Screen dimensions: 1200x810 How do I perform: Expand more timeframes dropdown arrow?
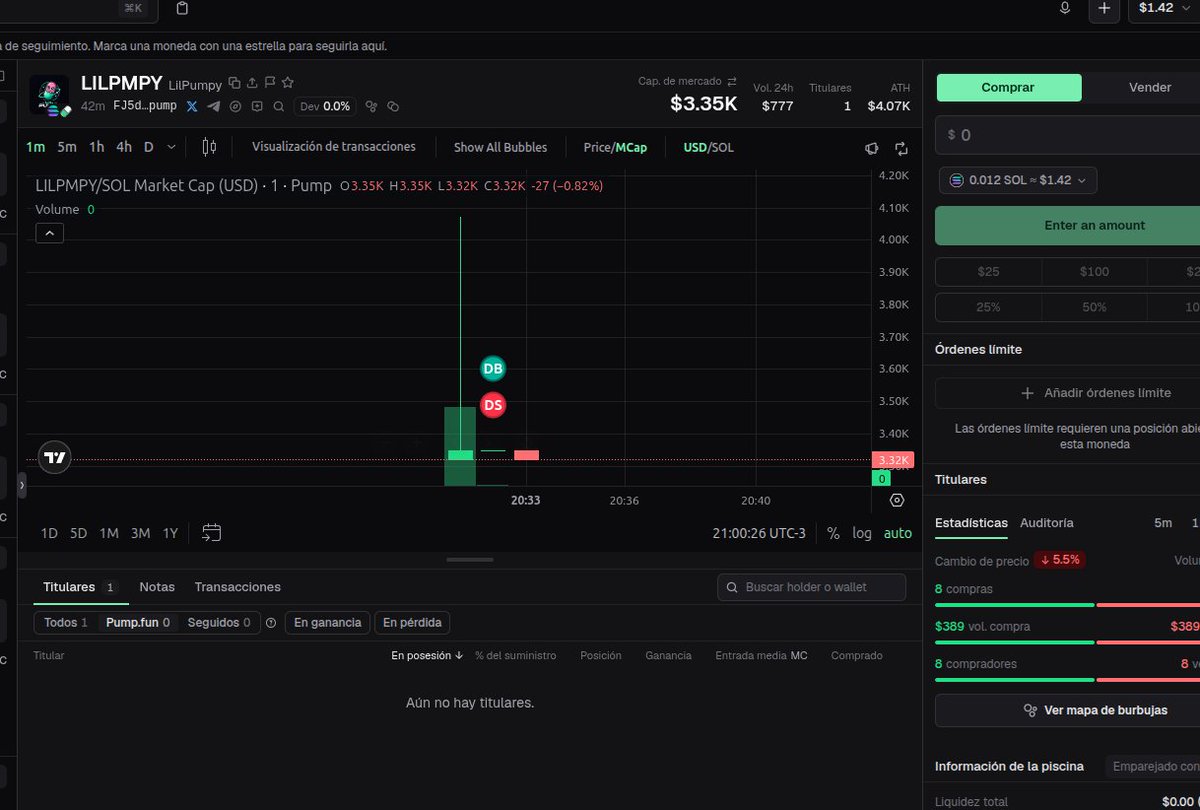[171, 147]
